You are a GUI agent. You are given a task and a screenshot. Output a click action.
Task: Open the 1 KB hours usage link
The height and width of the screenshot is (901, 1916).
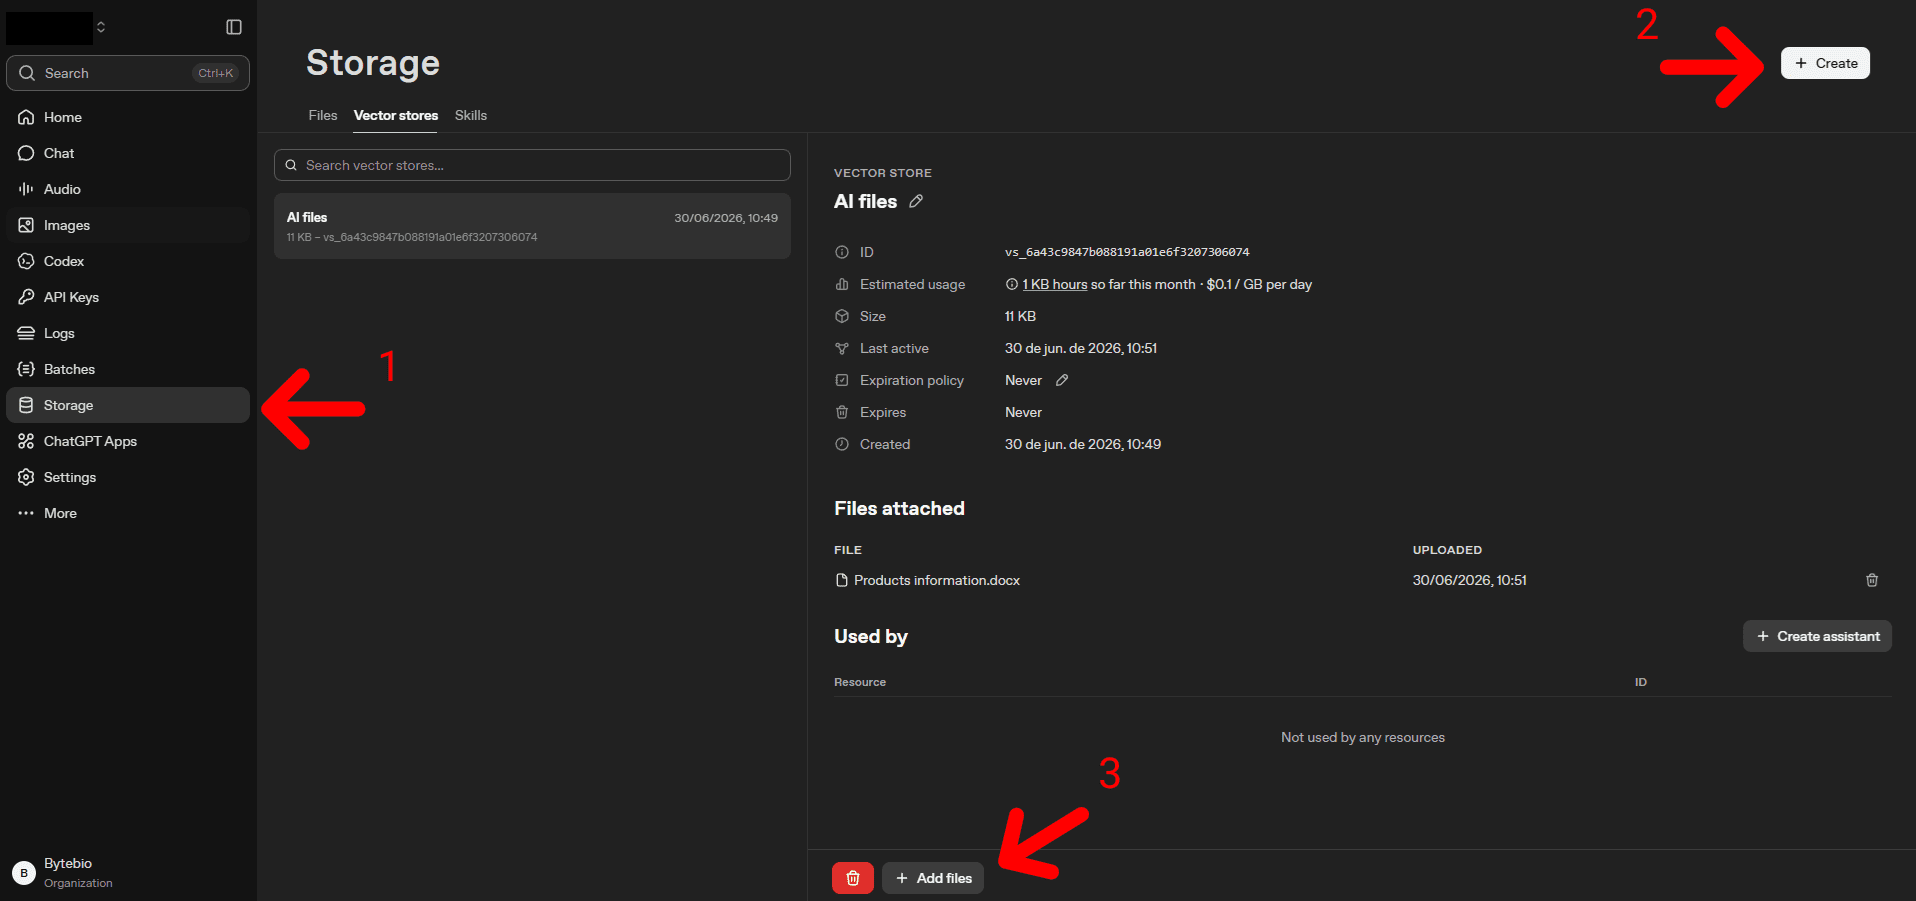coord(1054,284)
